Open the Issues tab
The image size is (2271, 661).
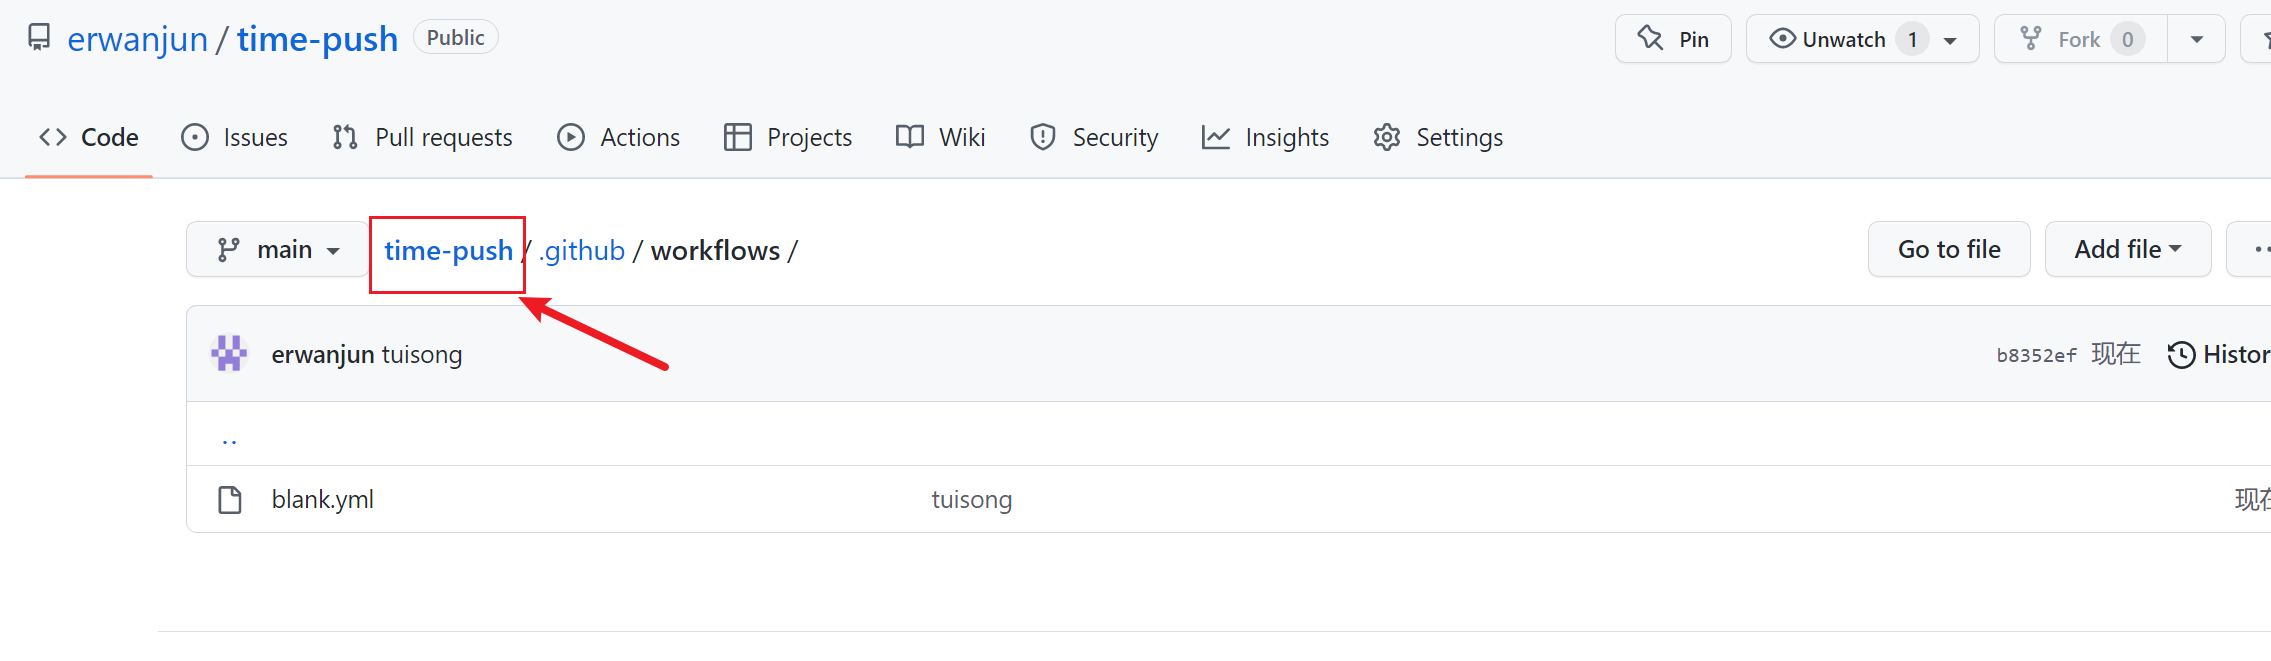(235, 137)
